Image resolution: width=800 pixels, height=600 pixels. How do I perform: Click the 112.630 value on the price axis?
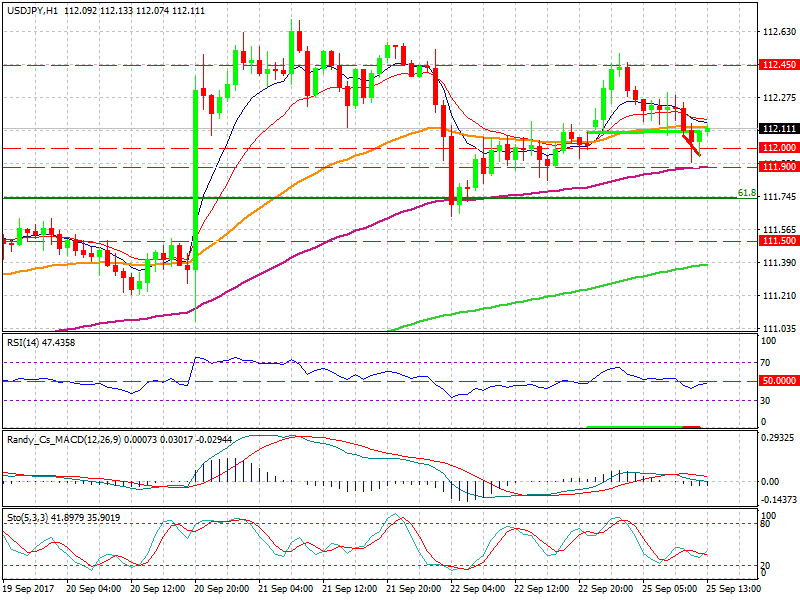pos(777,32)
